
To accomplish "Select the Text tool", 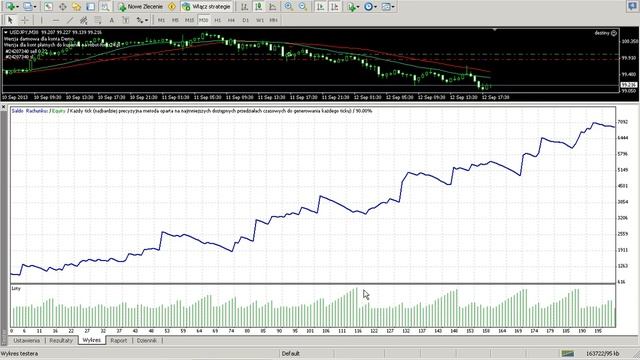I will pos(111,20).
